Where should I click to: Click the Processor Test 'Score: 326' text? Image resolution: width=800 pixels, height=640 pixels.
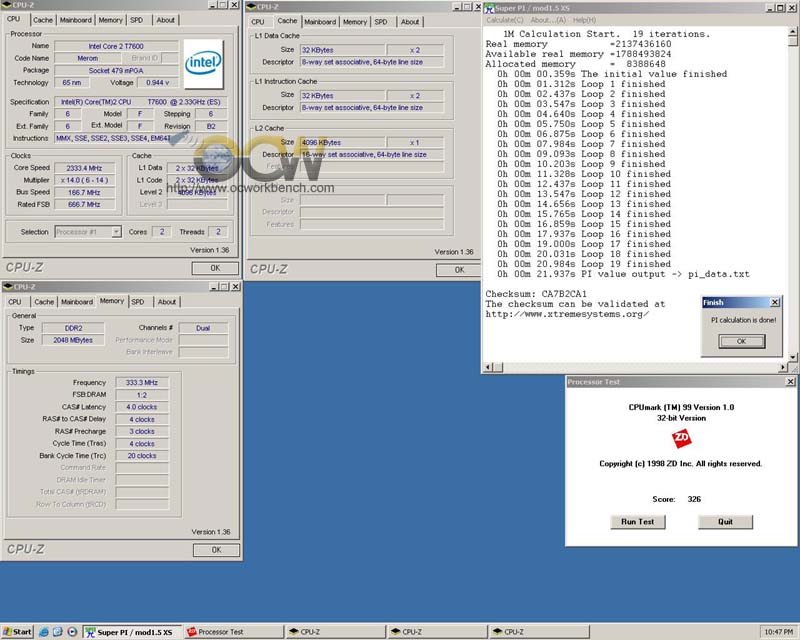coord(677,499)
